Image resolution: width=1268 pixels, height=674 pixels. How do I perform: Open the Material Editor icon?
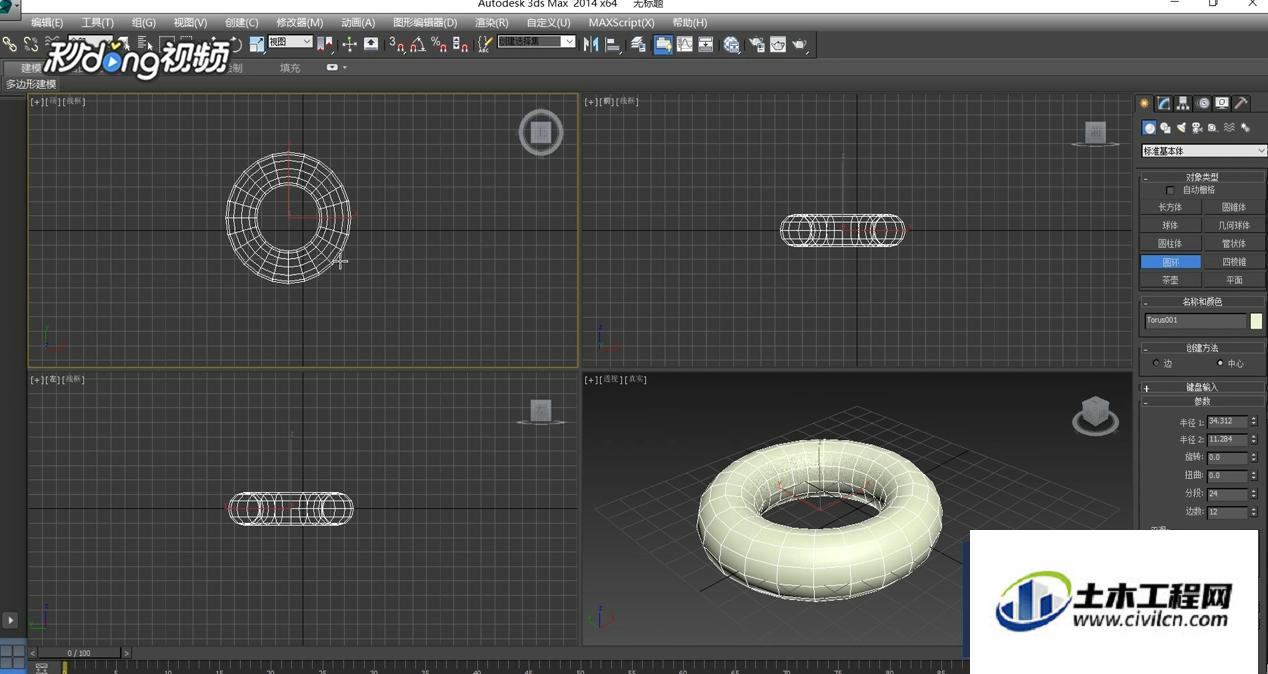point(731,44)
